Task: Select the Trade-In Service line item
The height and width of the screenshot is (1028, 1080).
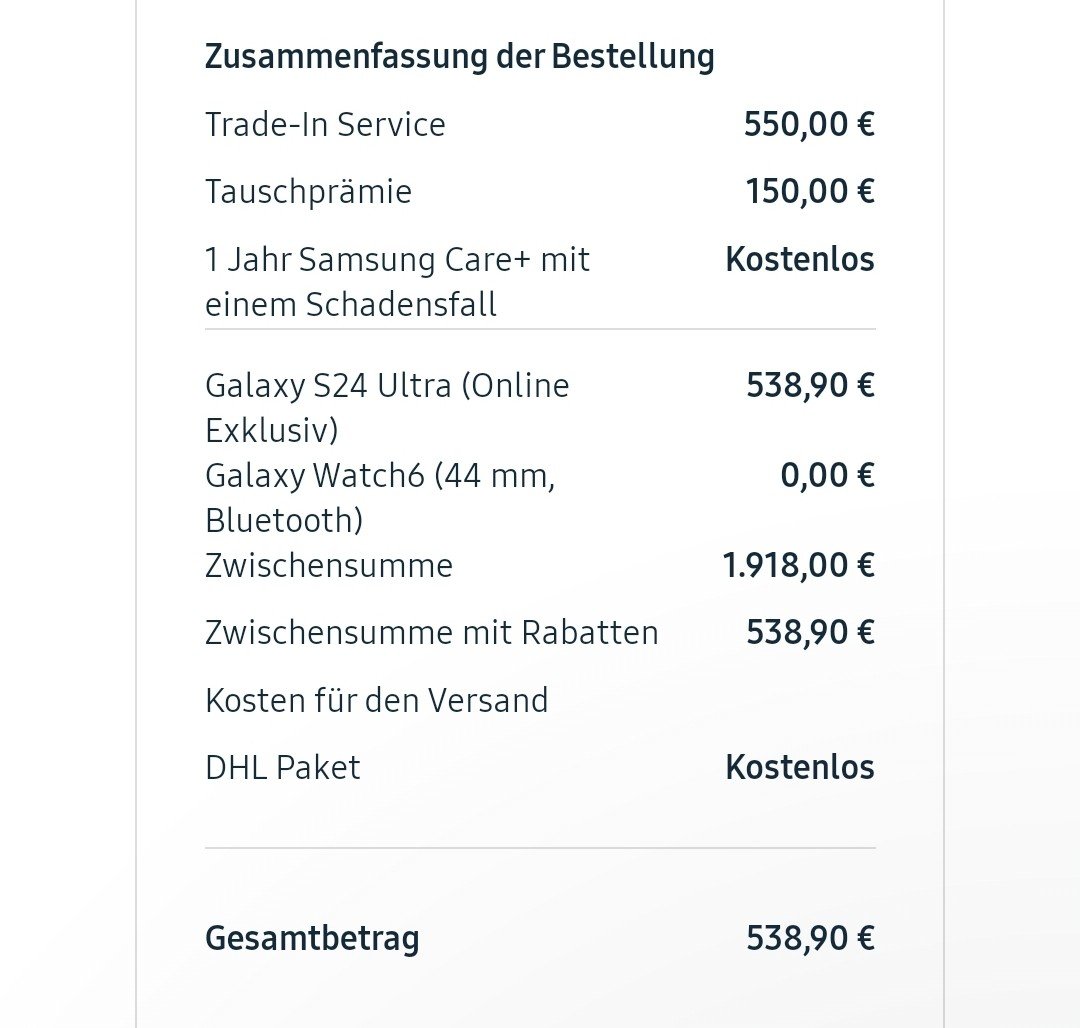Action: pos(325,125)
